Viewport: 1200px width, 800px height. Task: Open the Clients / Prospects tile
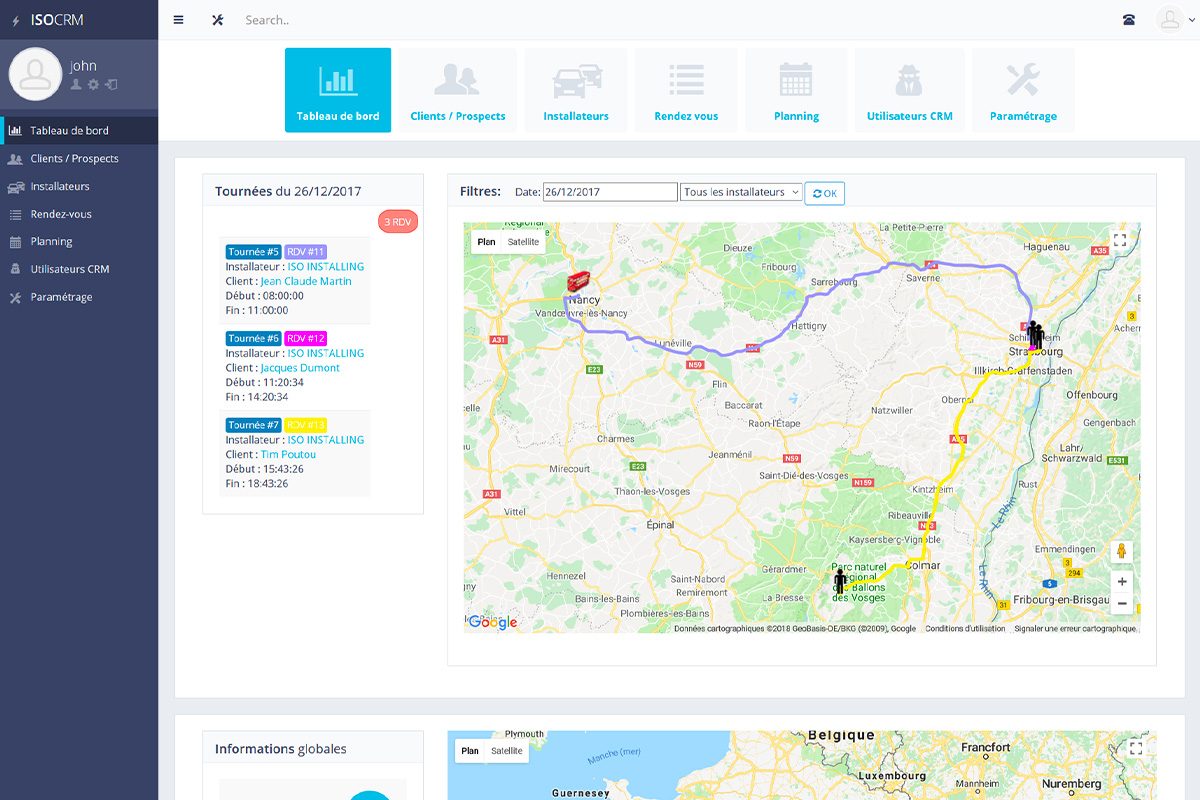[x=458, y=90]
